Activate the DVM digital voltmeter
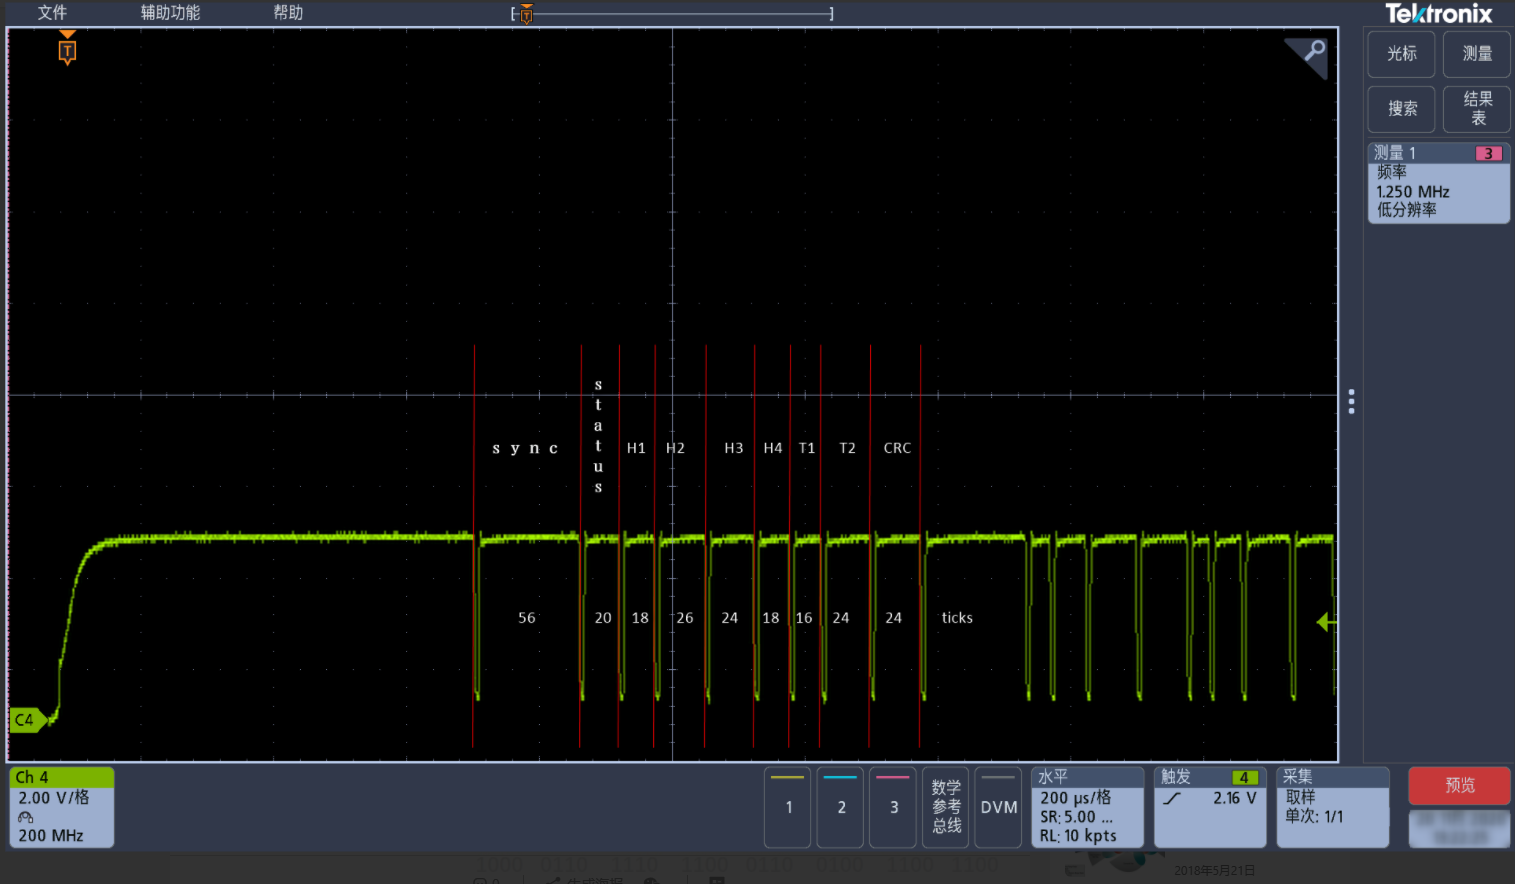This screenshot has height=884, width=1515. coord(997,807)
